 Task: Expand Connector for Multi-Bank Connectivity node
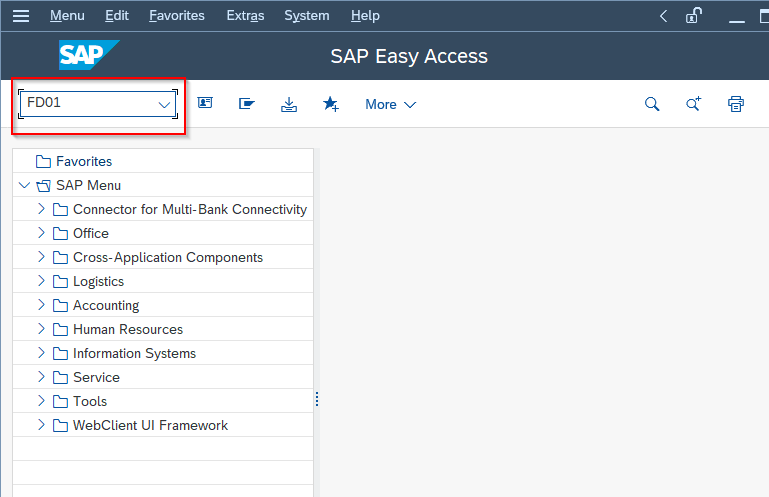pyautogui.click(x=41, y=209)
